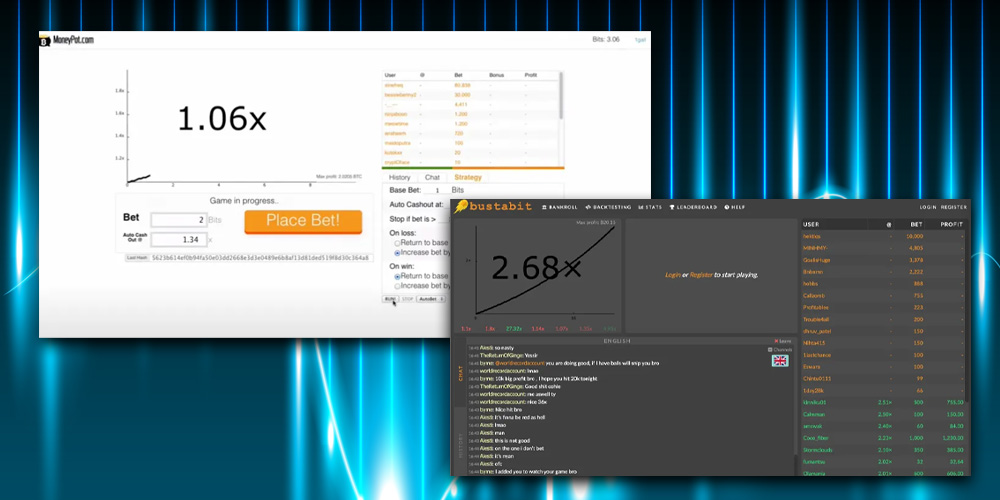Click the bustabit rocket logo
The height and width of the screenshot is (500, 1000).
tap(460, 207)
